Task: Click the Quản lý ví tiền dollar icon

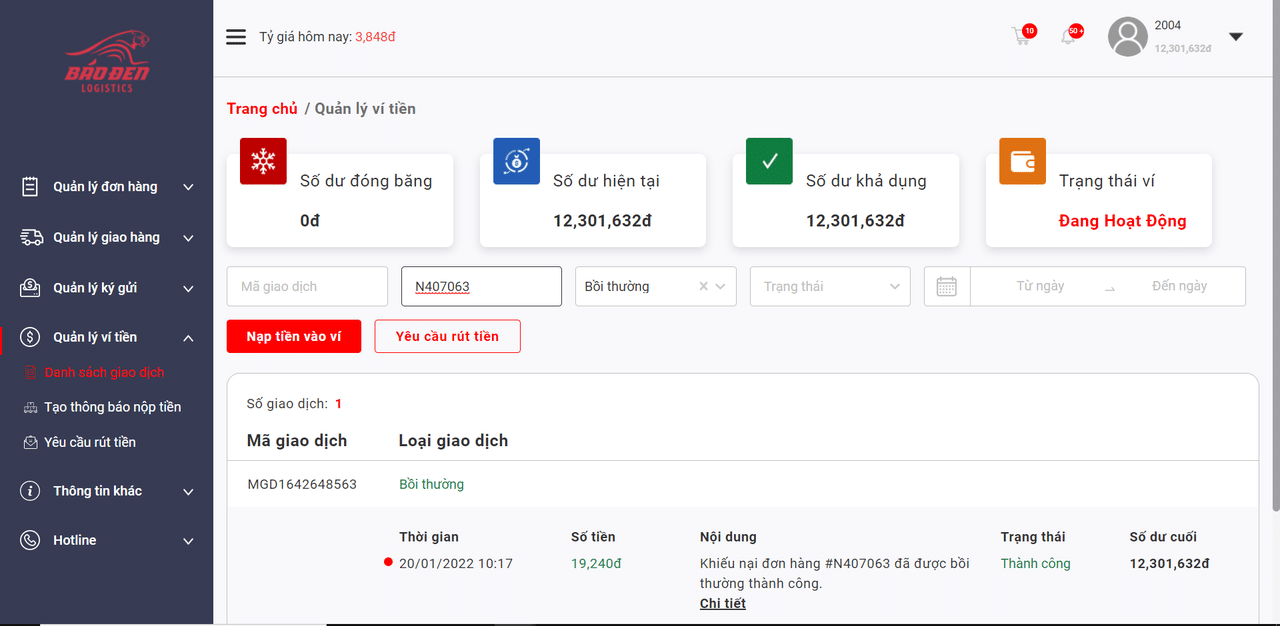Action: tap(30, 337)
